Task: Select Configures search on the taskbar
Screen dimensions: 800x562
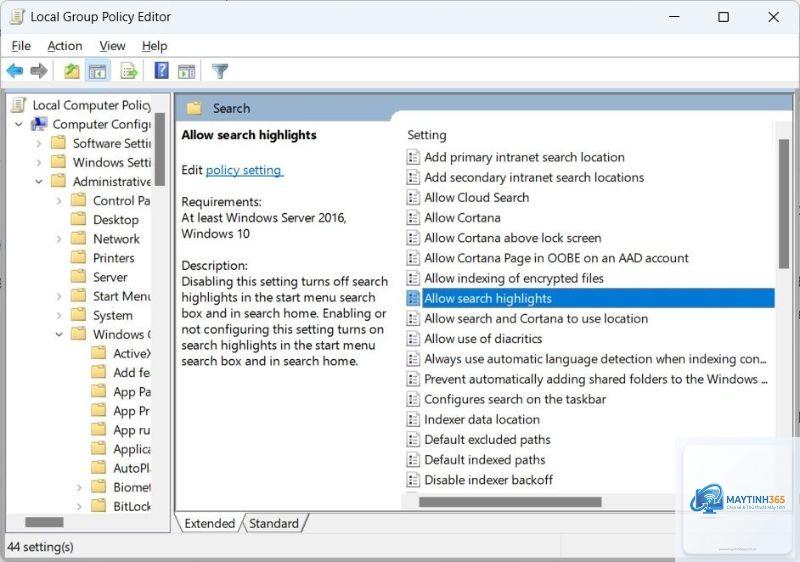Action: coord(515,399)
